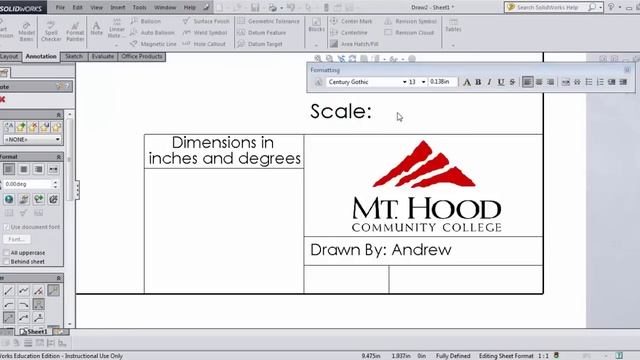Select the Weld Symbol tool
The height and width of the screenshot is (360, 640).
coord(205,33)
